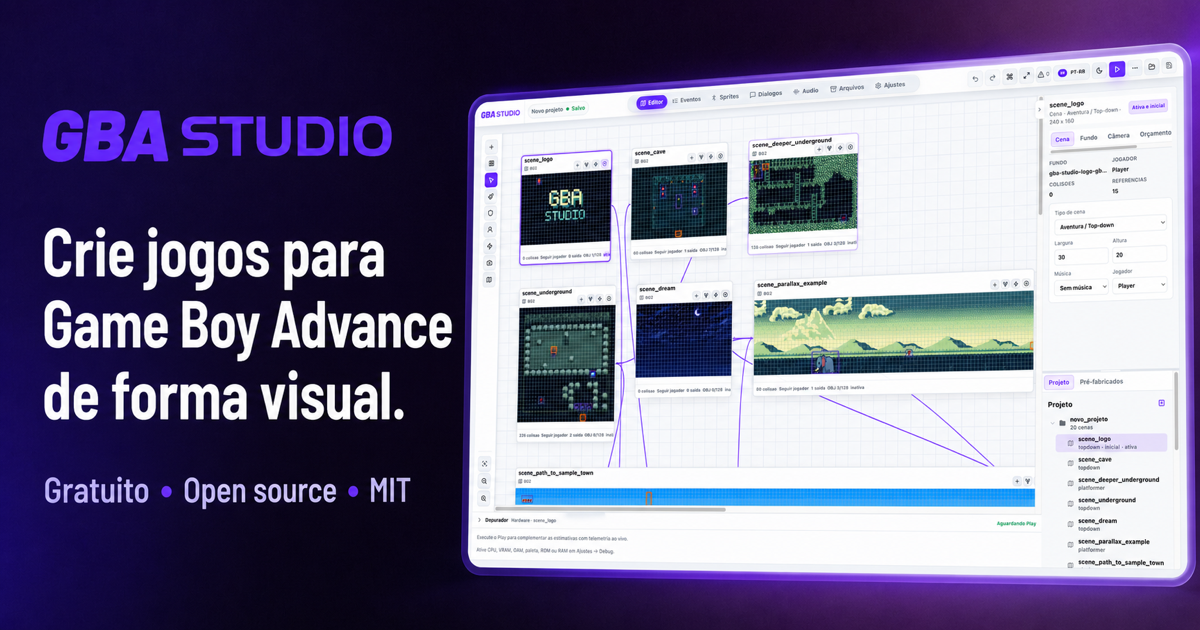Switch to the Editor tab
Image resolution: width=1200 pixels, height=630 pixels.
[x=652, y=102]
